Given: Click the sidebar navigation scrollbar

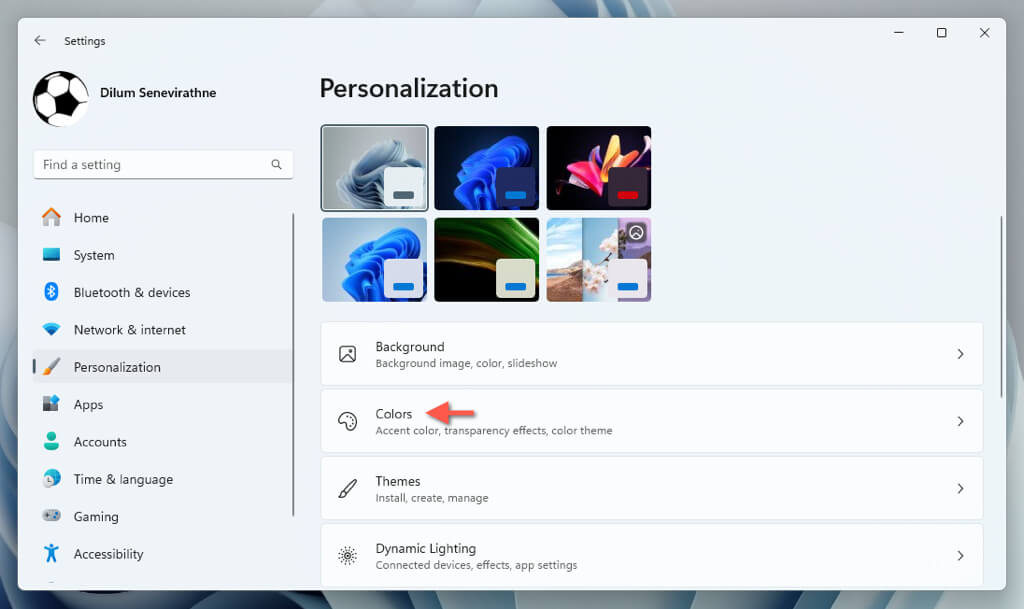Looking at the screenshot, I should [293, 364].
